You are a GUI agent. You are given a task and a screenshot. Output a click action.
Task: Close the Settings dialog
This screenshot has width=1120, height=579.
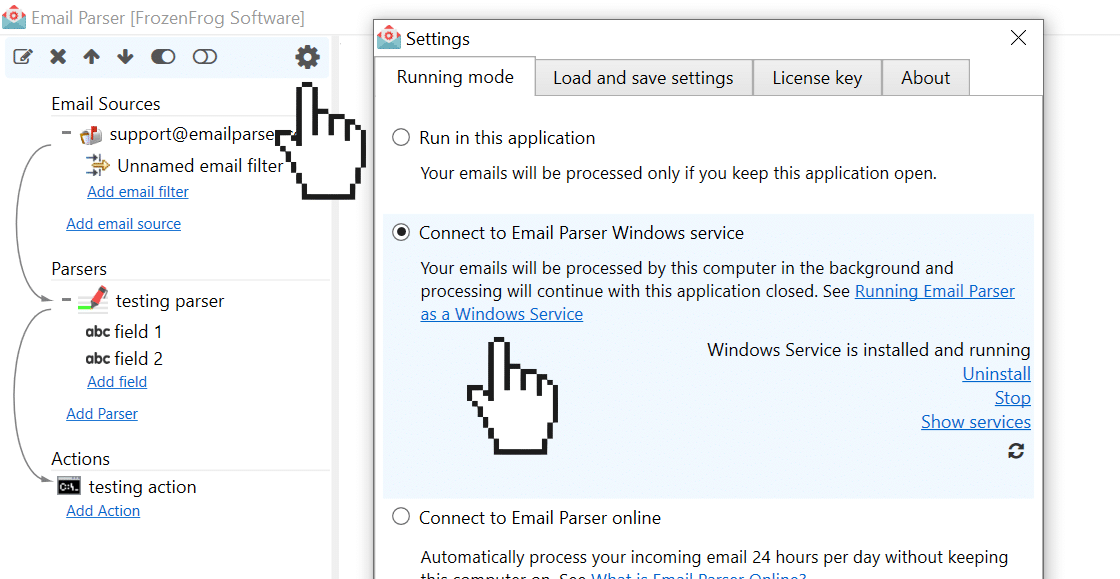point(1019,38)
